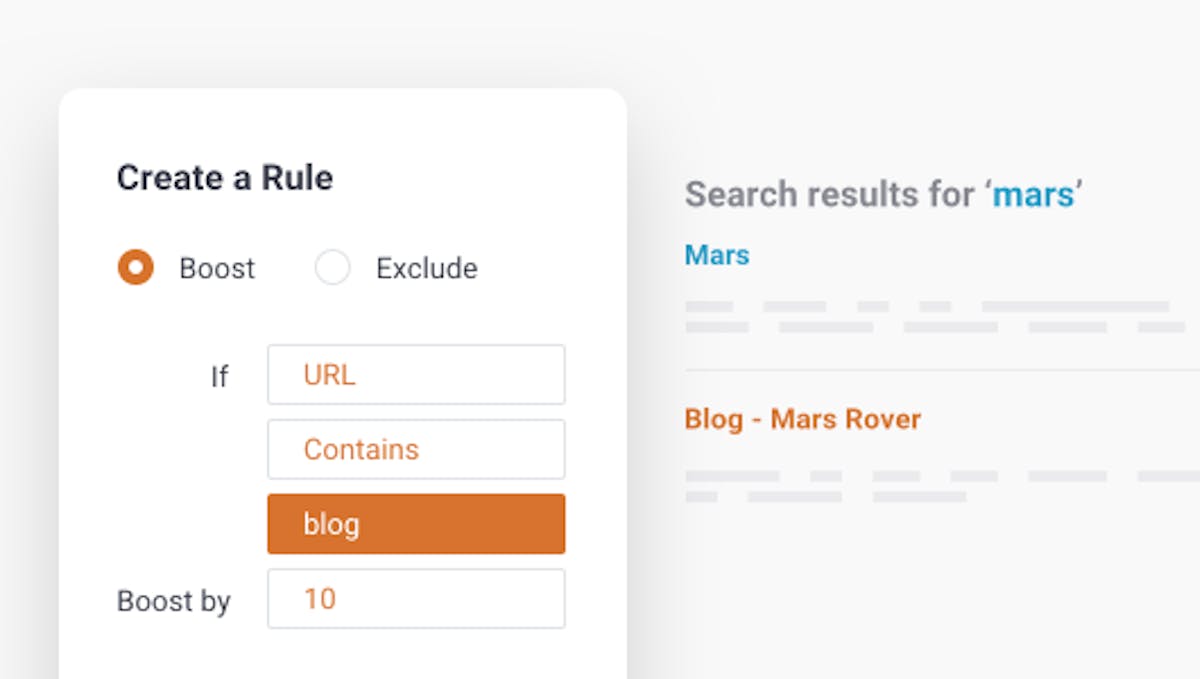This screenshot has width=1200, height=679.
Task: Click the "Boost" radio label text
Action: point(217,268)
